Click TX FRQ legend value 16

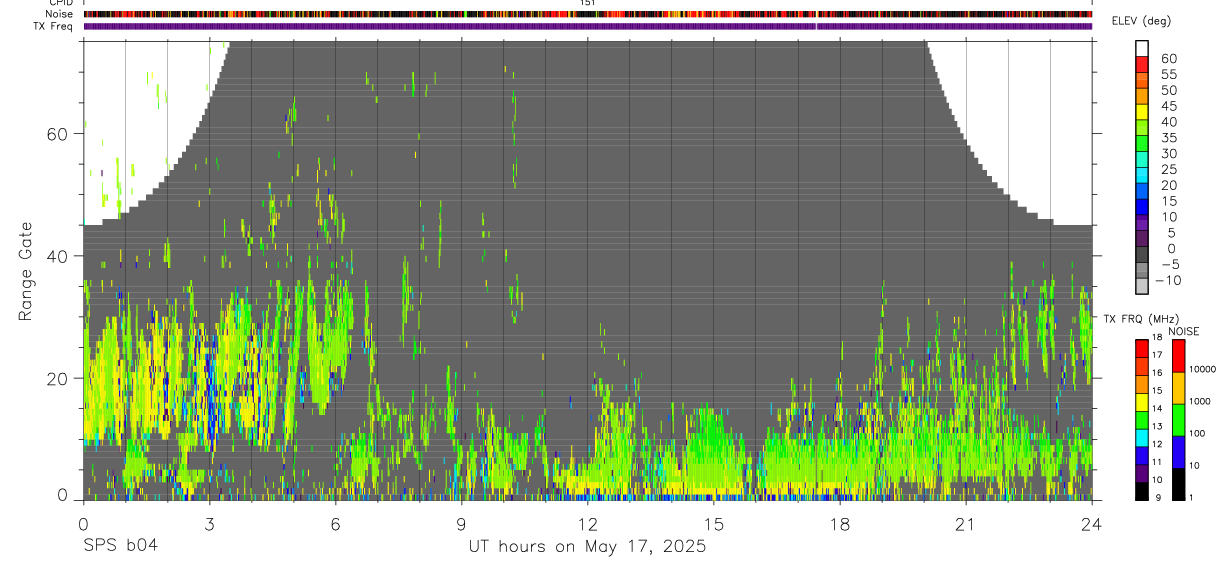(x=1158, y=373)
